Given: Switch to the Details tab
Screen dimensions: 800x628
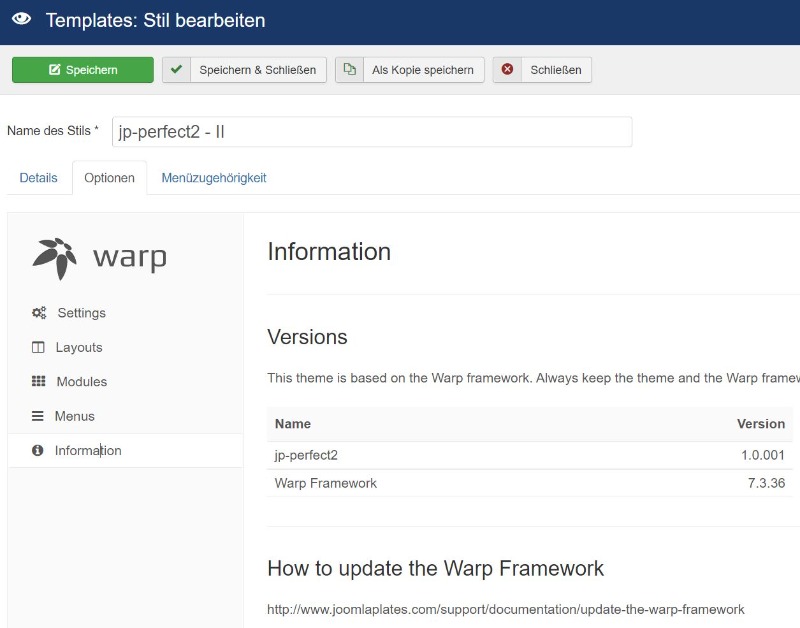Looking at the screenshot, I should tap(38, 178).
